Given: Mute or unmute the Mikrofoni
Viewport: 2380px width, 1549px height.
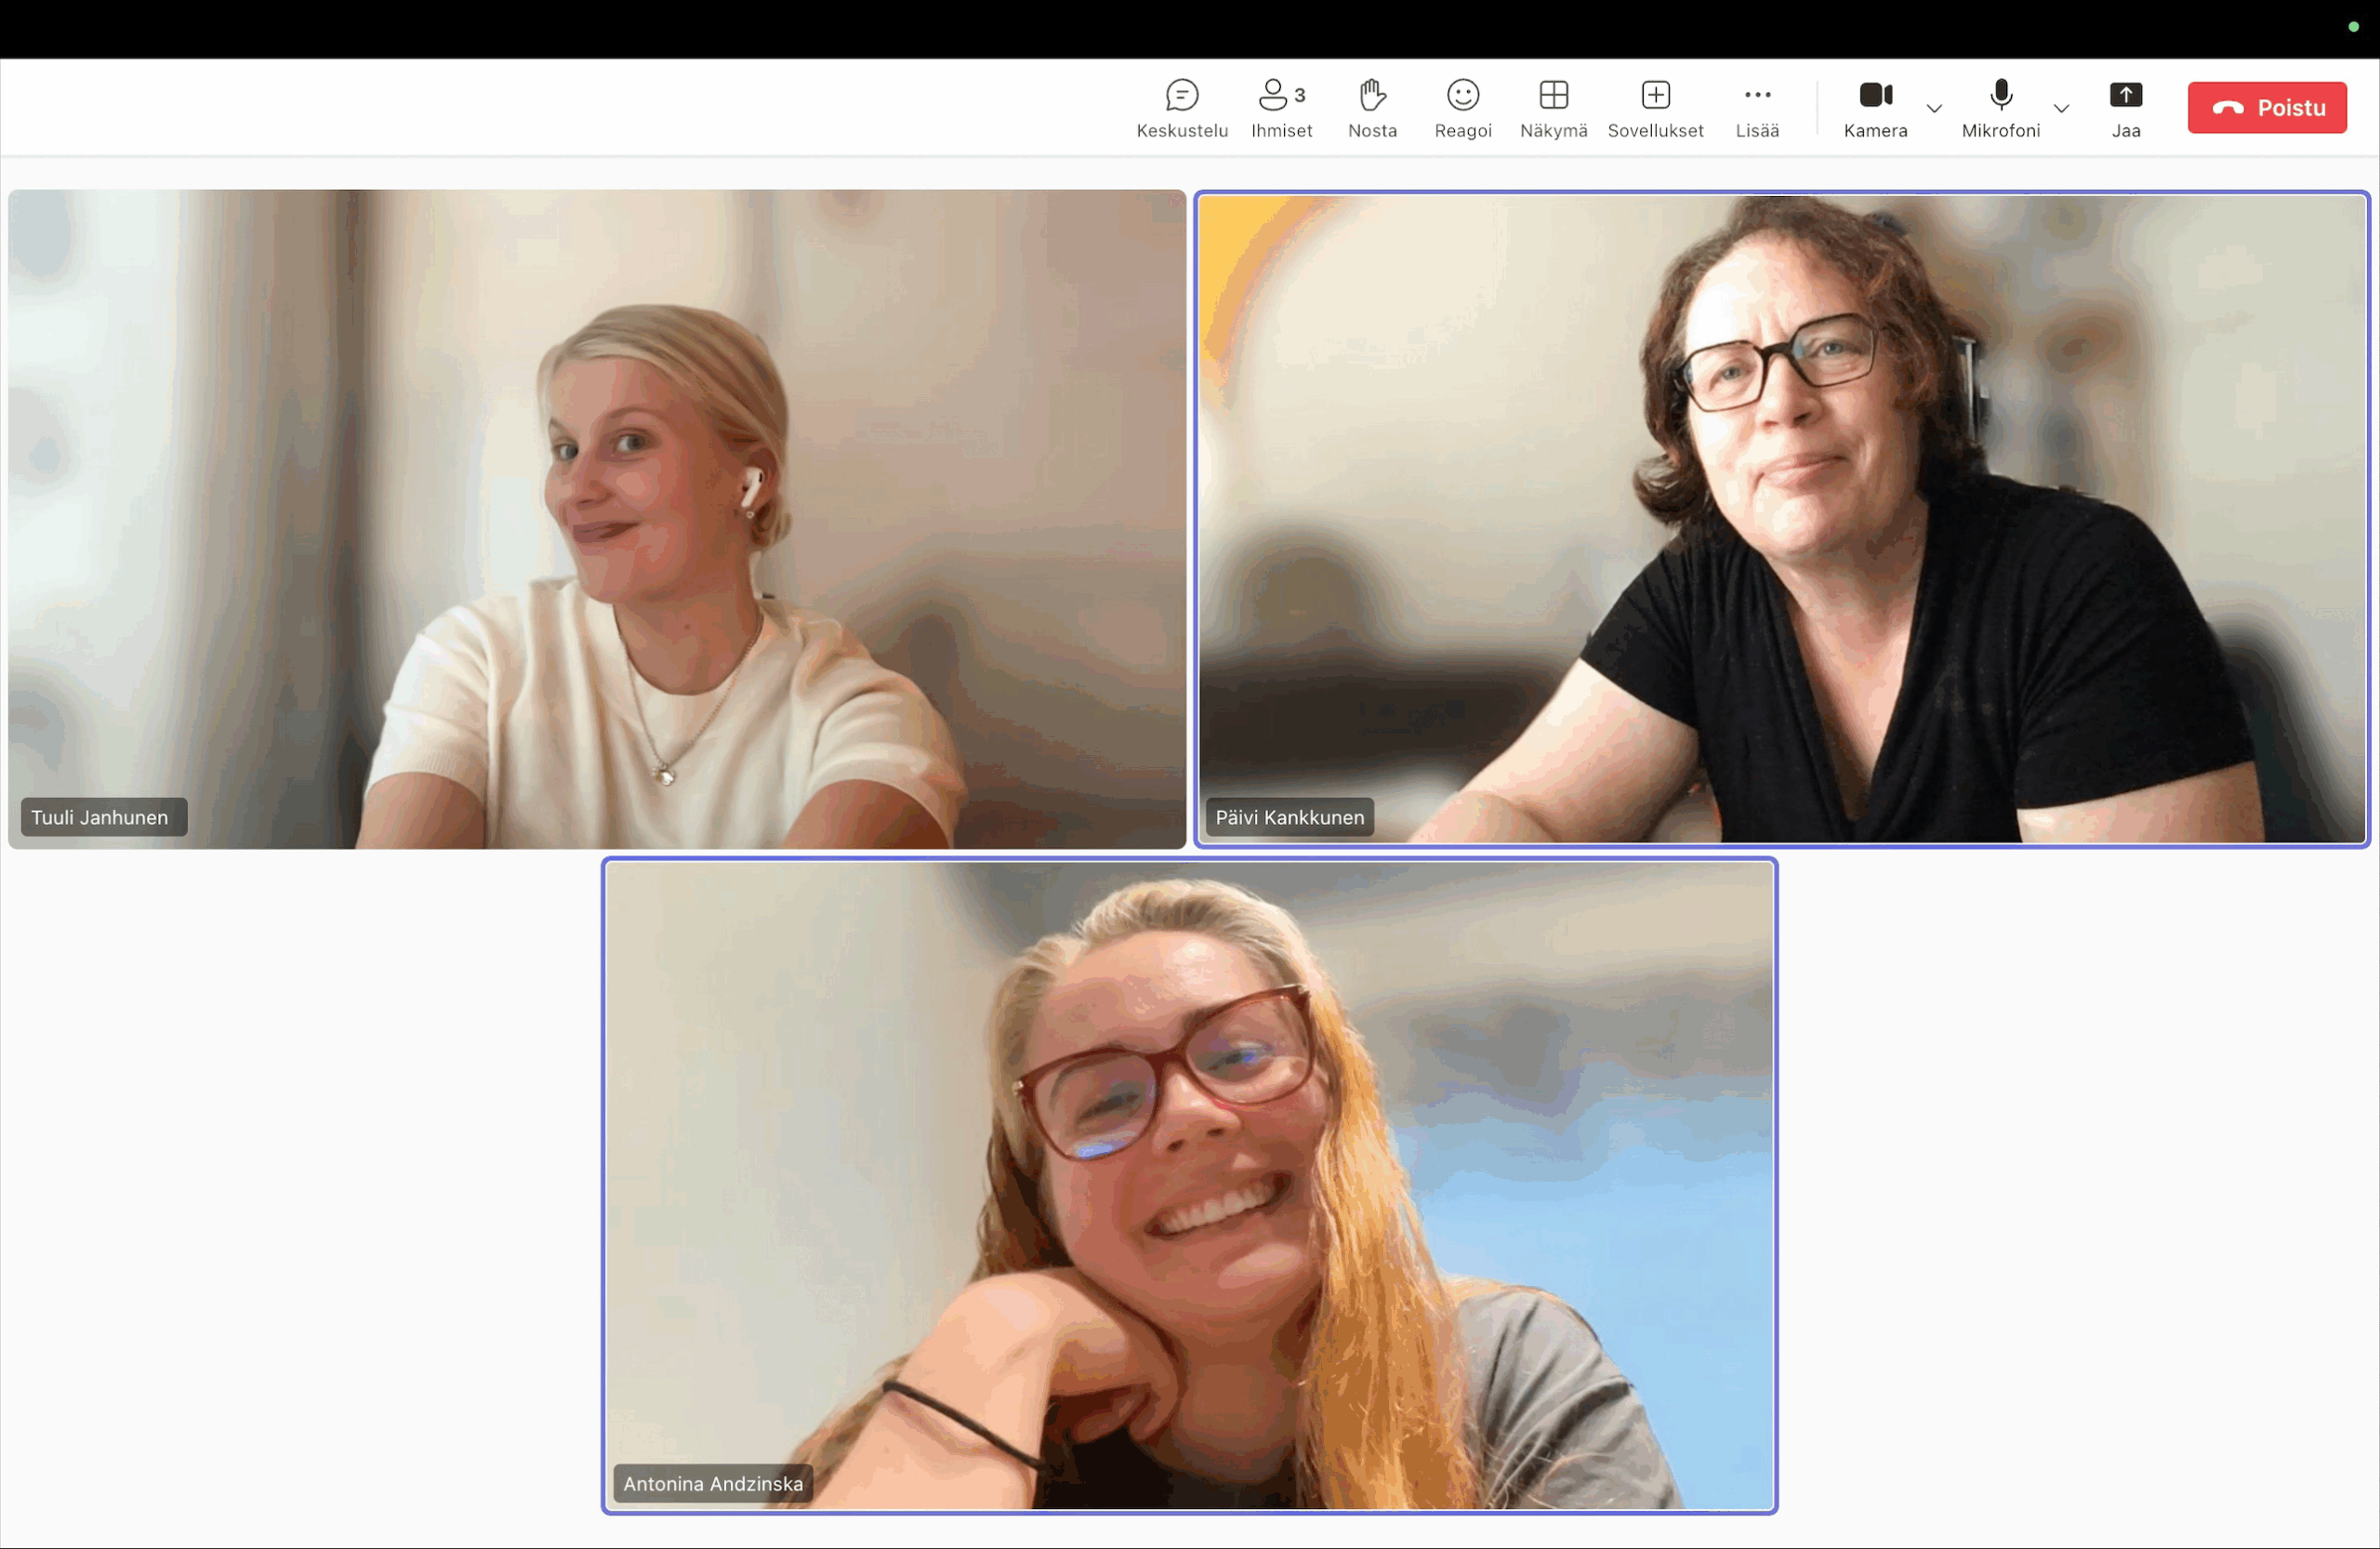Looking at the screenshot, I should pos(2000,108).
